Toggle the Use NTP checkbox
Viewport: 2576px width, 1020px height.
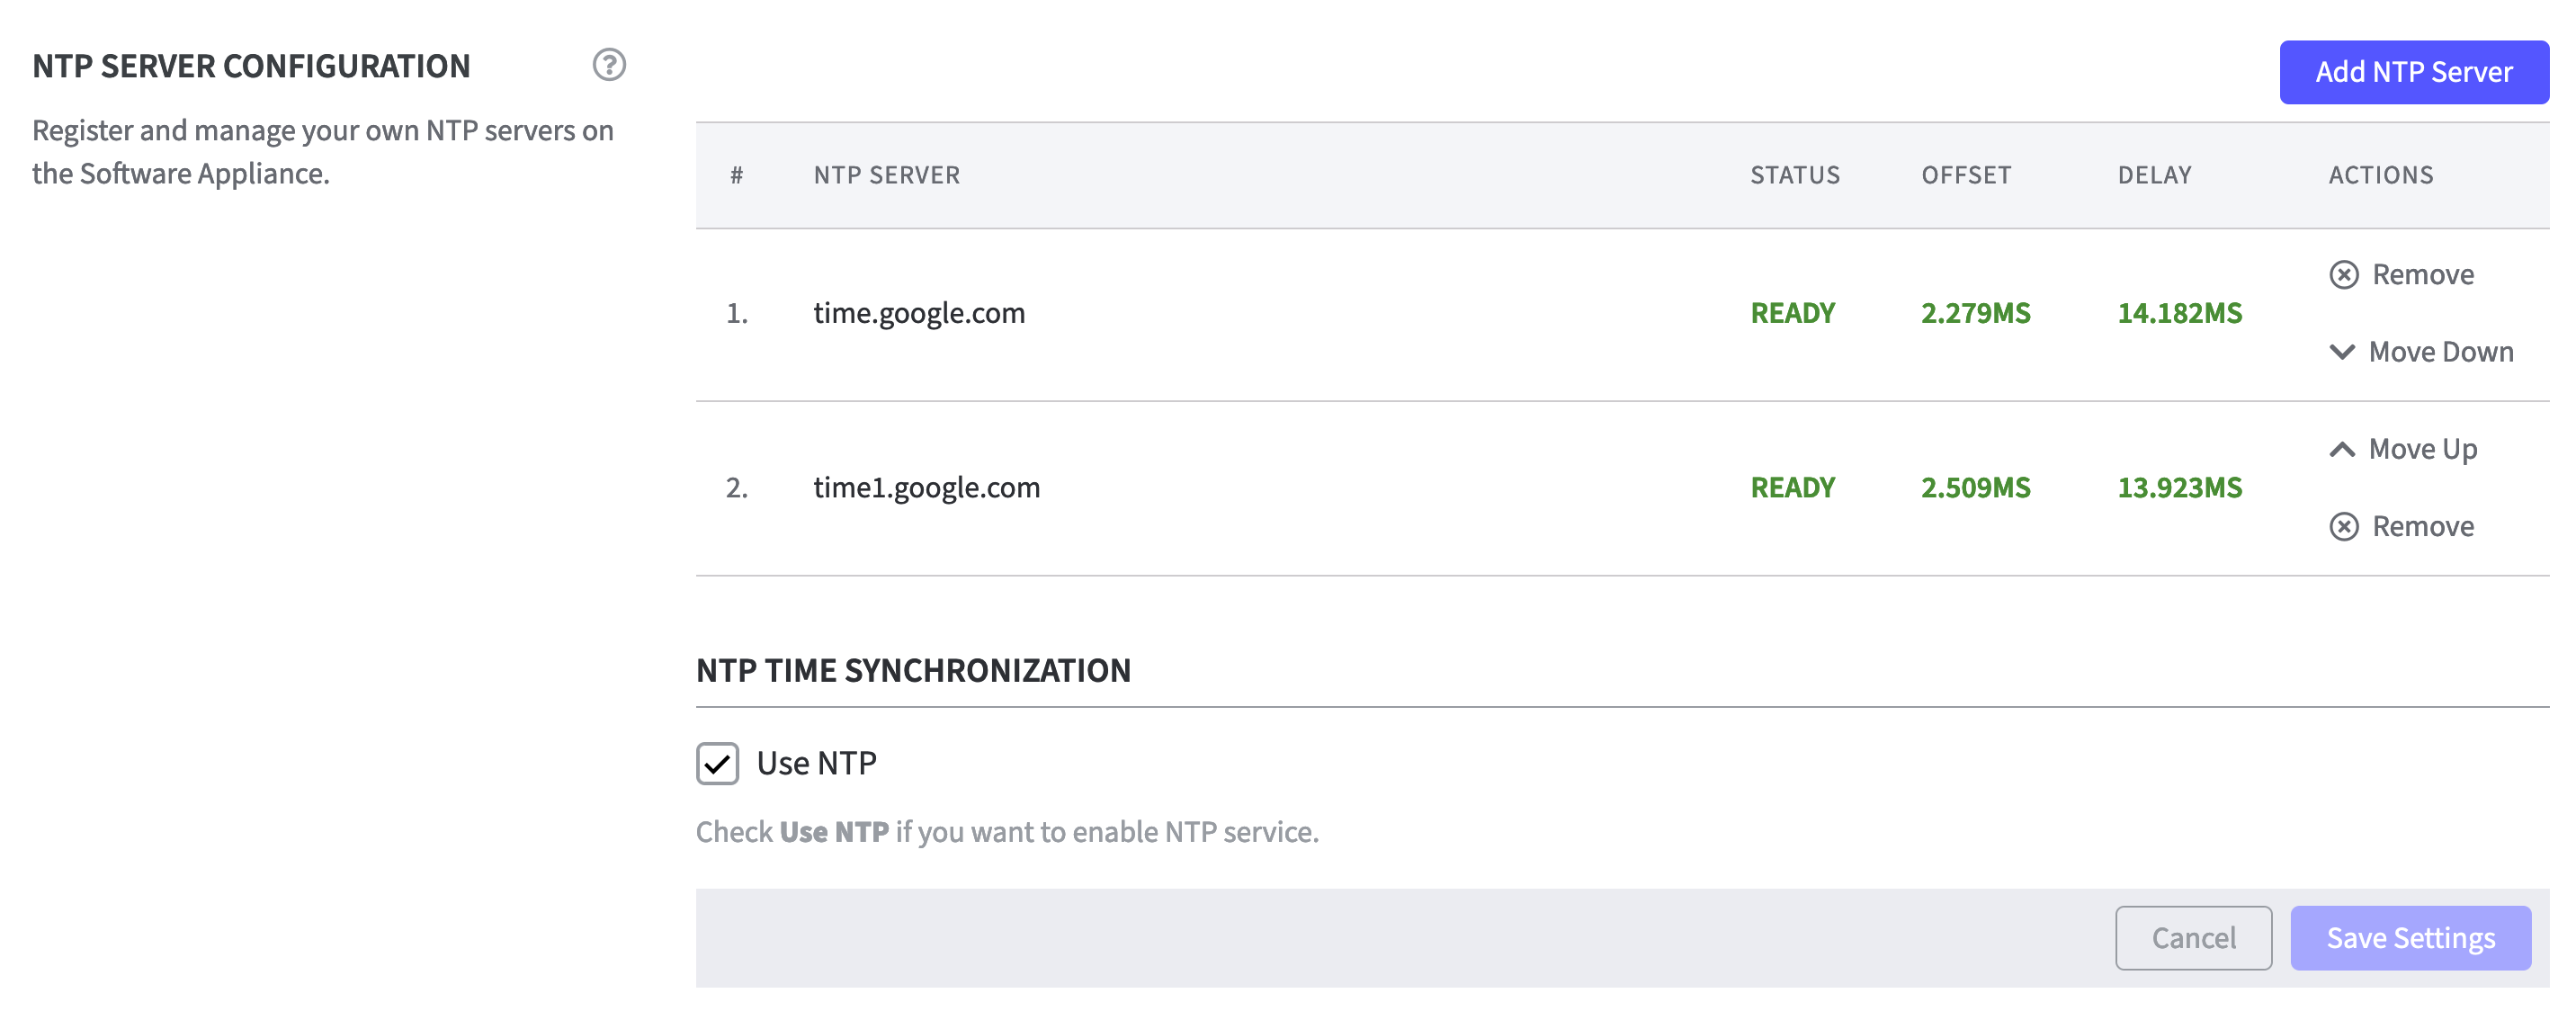[717, 763]
